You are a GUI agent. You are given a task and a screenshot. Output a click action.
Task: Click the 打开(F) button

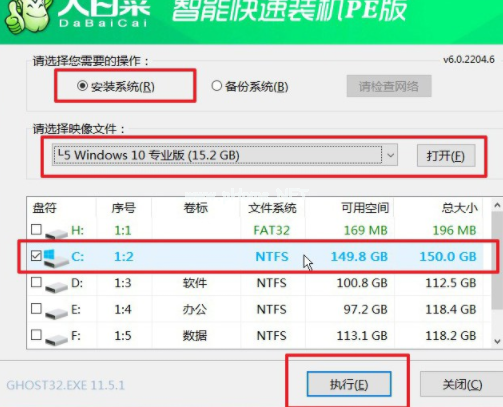tap(446, 156)
